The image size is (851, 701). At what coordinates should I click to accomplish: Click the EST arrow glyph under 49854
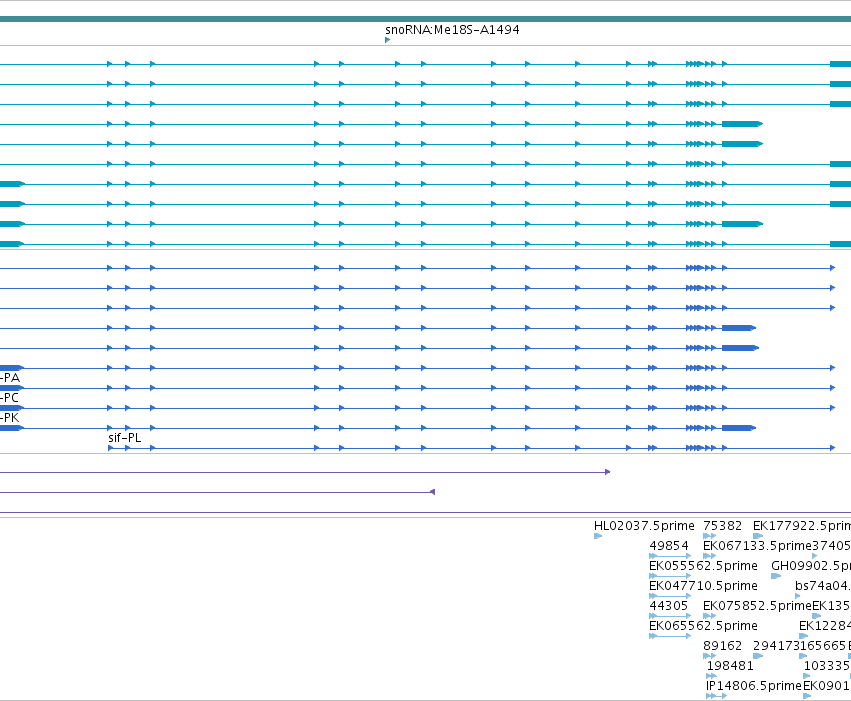(x=670, y=556)
